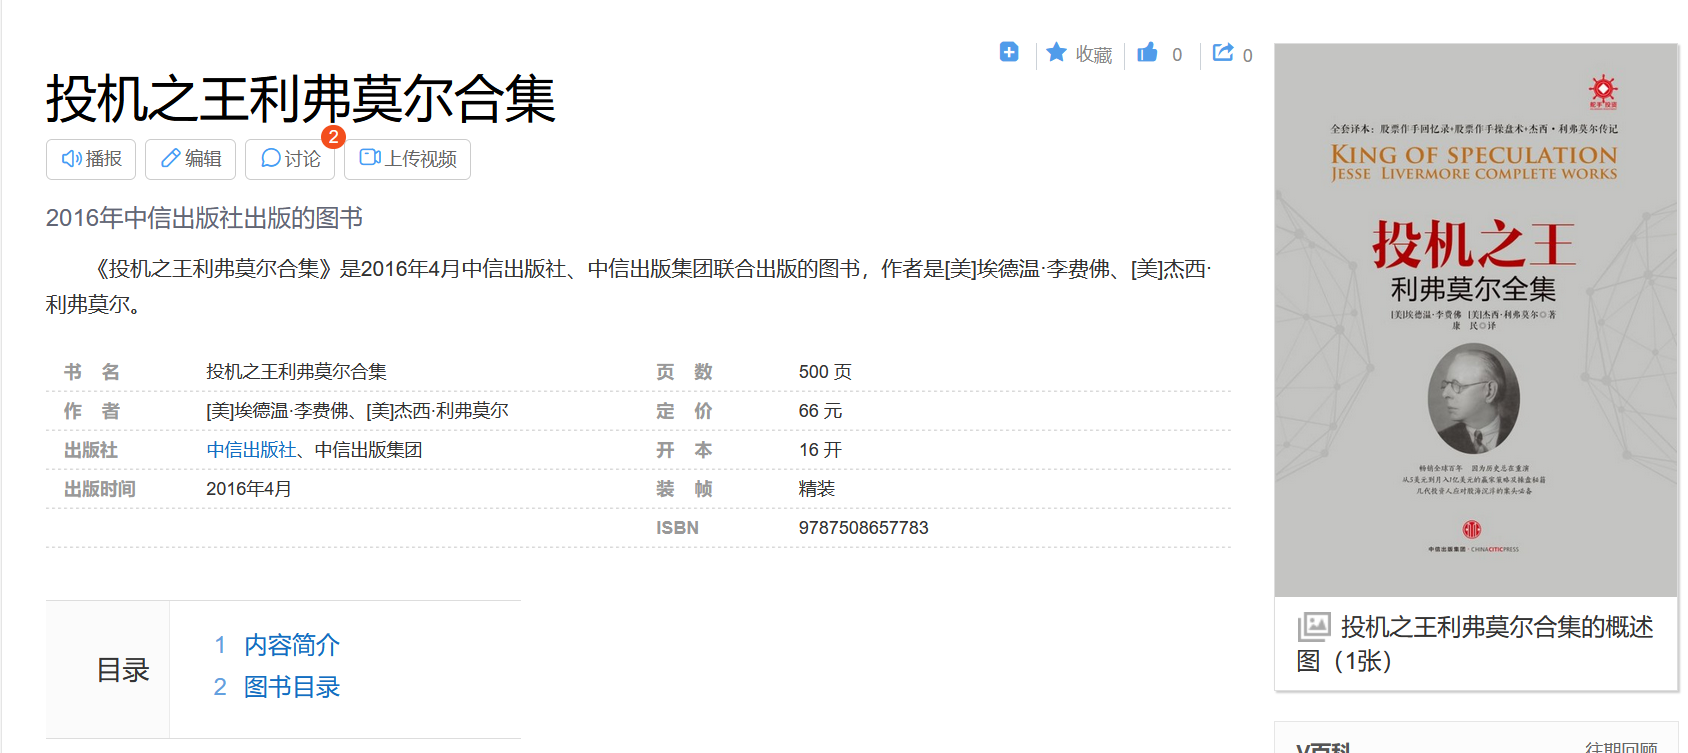The image size is (1688, 753).
Task: Click the star 收藏 favorite icon
Action: tap(1056, 52)
